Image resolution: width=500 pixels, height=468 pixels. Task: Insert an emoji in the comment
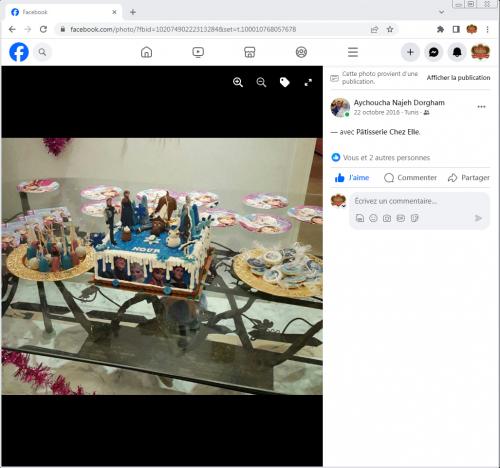pos(373,218)
